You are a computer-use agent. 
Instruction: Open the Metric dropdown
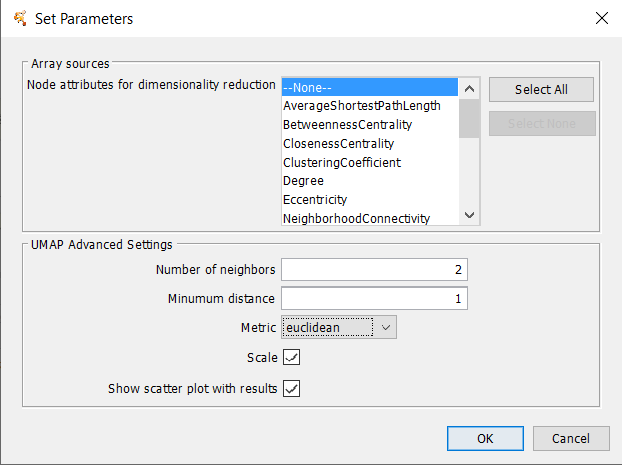(339, 327)
